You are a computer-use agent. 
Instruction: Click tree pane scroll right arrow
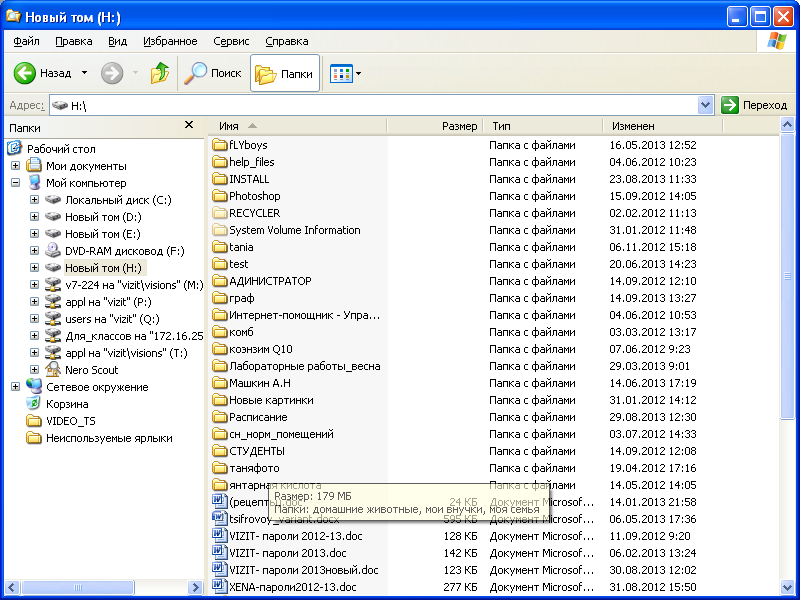coord(195,587)
